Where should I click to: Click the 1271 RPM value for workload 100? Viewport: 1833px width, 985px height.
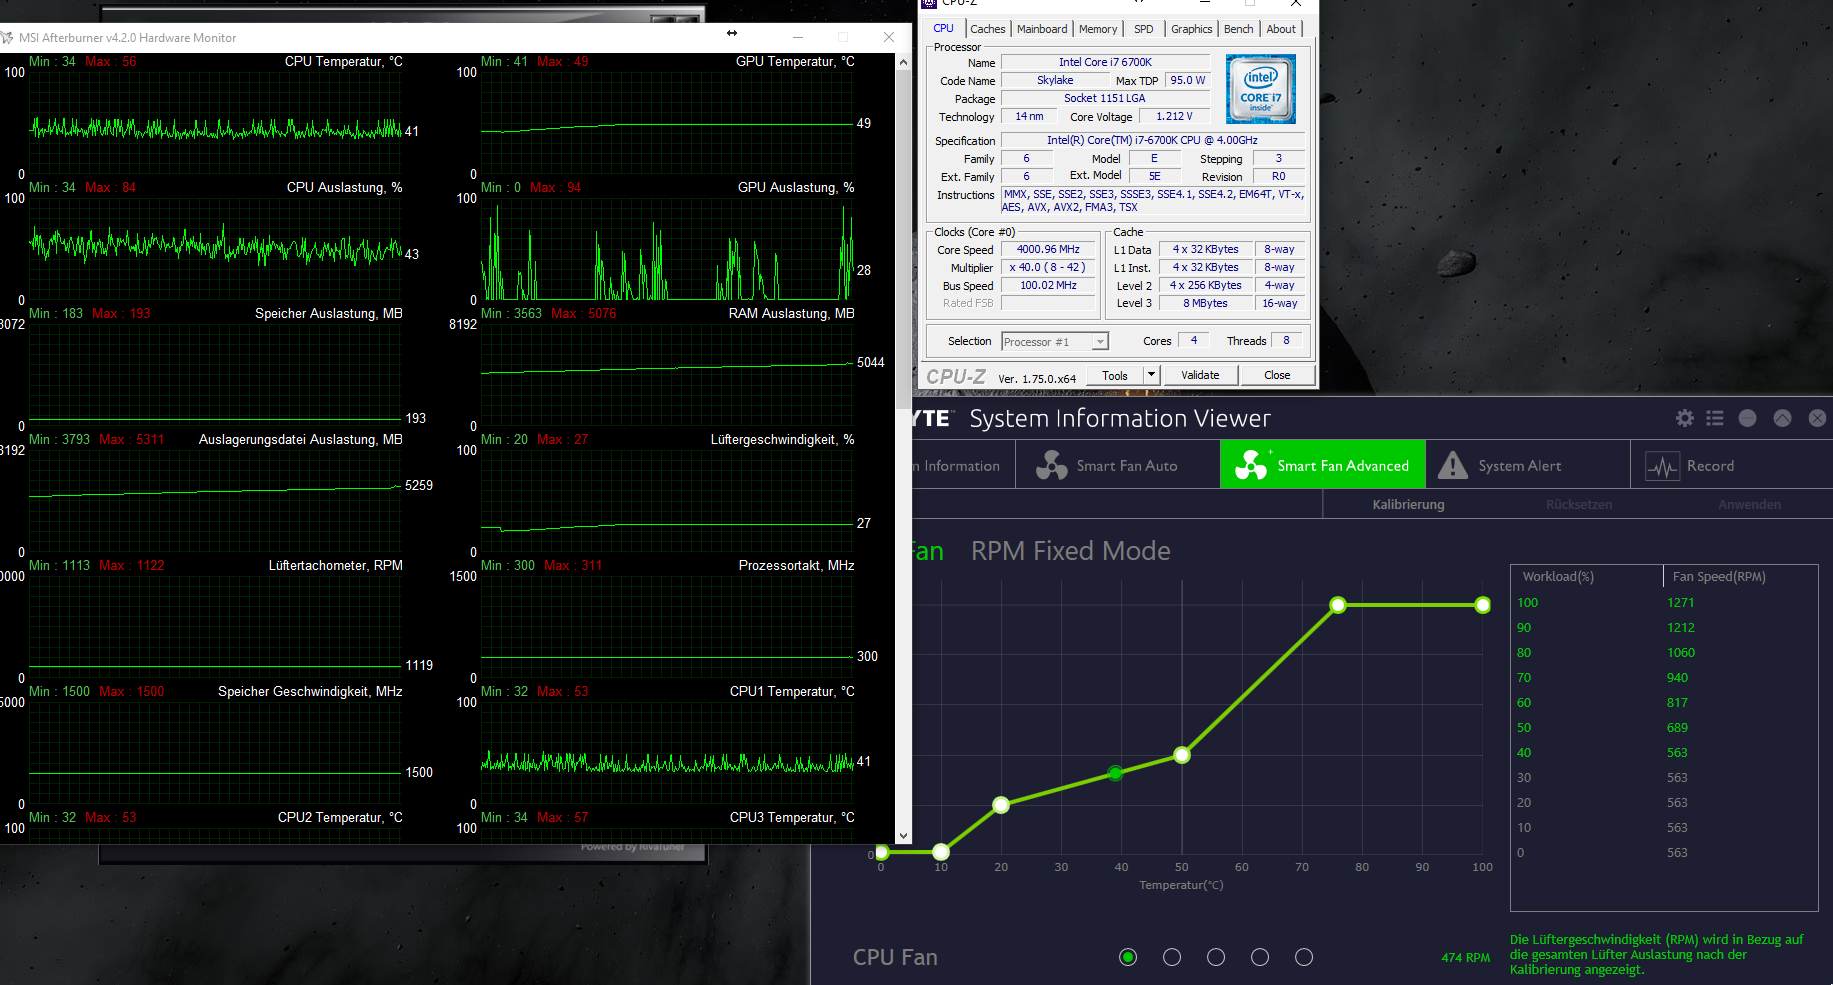(x=1681, y=603)
